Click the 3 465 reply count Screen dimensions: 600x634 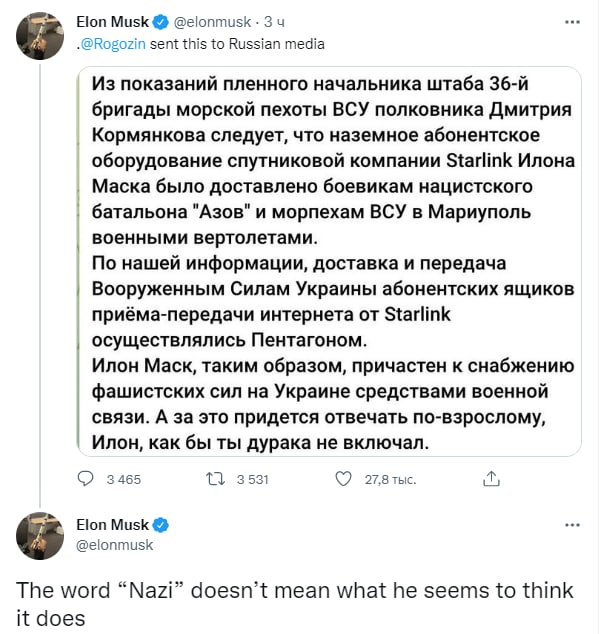124,480
